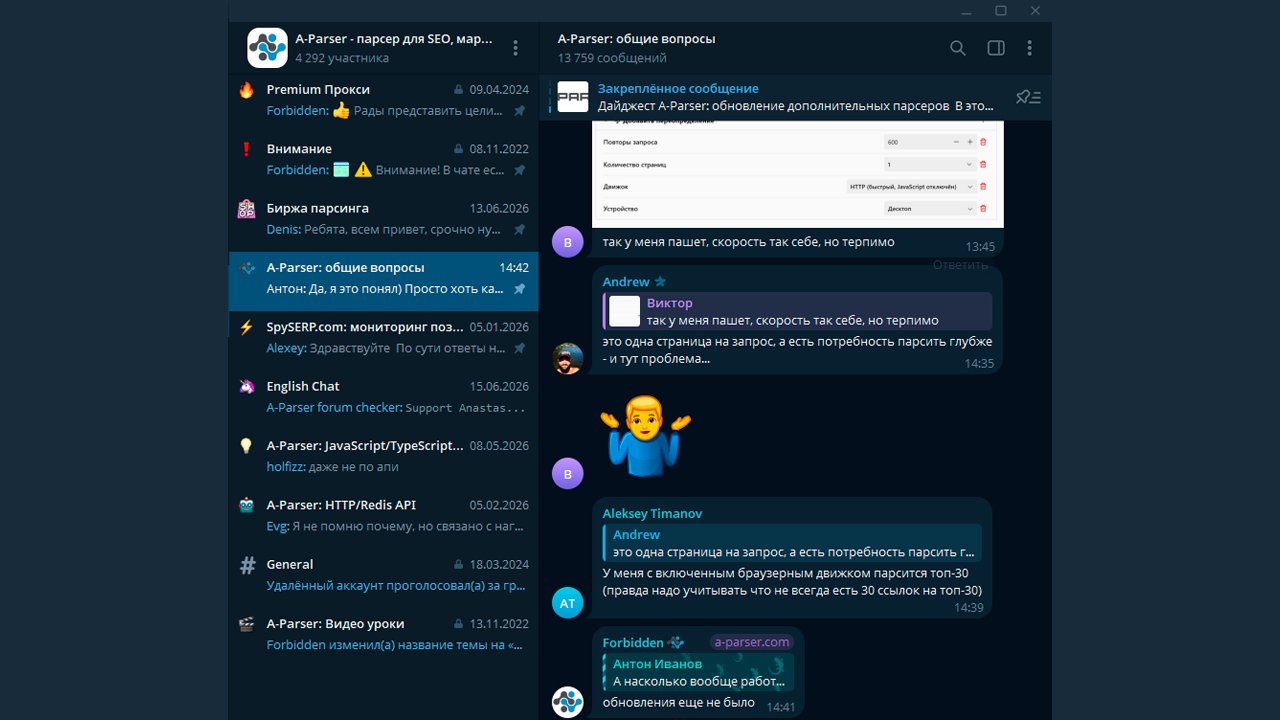Click the 14:39 timestamp of Aleksey's message
Image resolution: width=1280 pixels, height=720 pixels.
click(968, 607)
